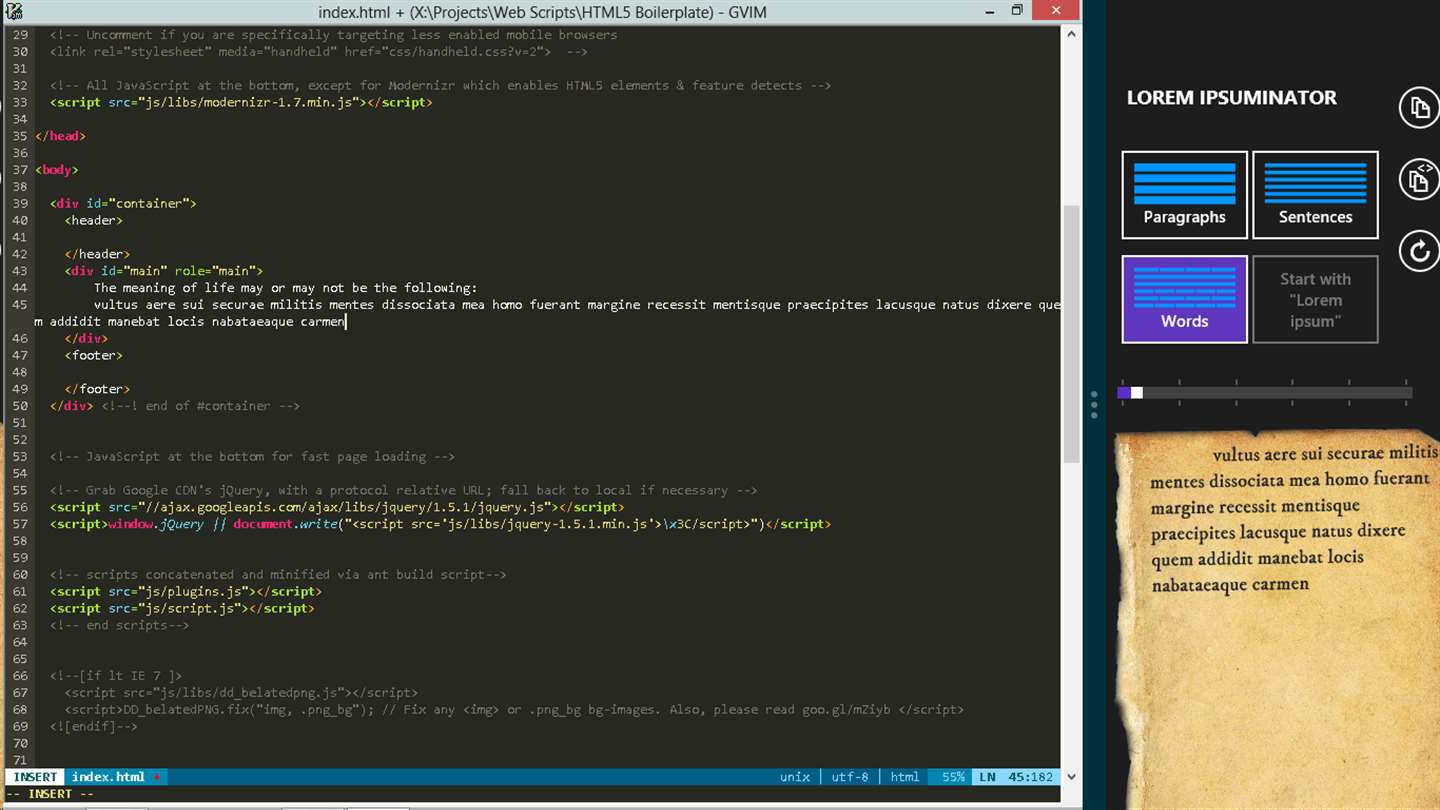Image resolution: width=1440 pixels, height=810 pixels.
Task: Click the generated text on the parchment
Action: [1293, 519]
